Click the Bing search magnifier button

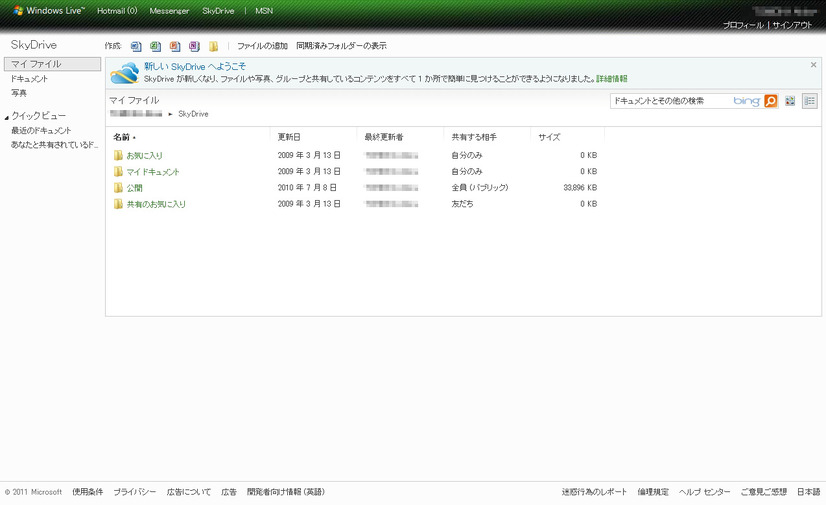coord(771,101)
